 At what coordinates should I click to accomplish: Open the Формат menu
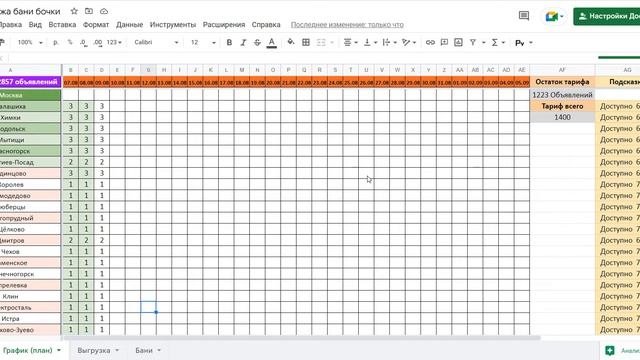(x=96, y=24)
